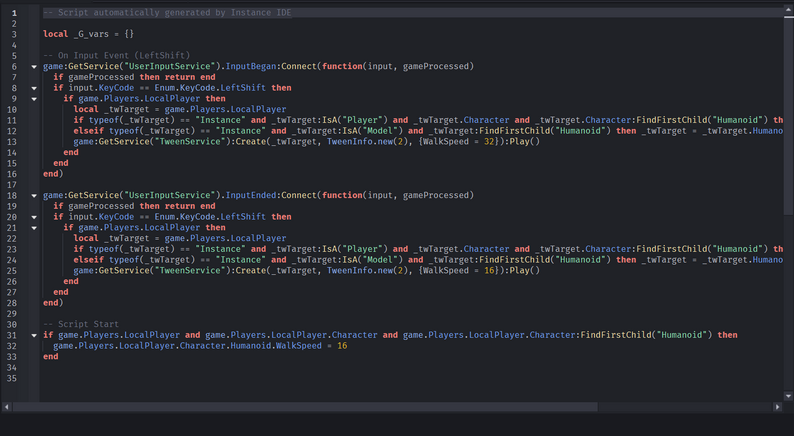Collapse the InputEnded function at line 18
Viewport: 794px width, 436px height.
coord(34,195)
